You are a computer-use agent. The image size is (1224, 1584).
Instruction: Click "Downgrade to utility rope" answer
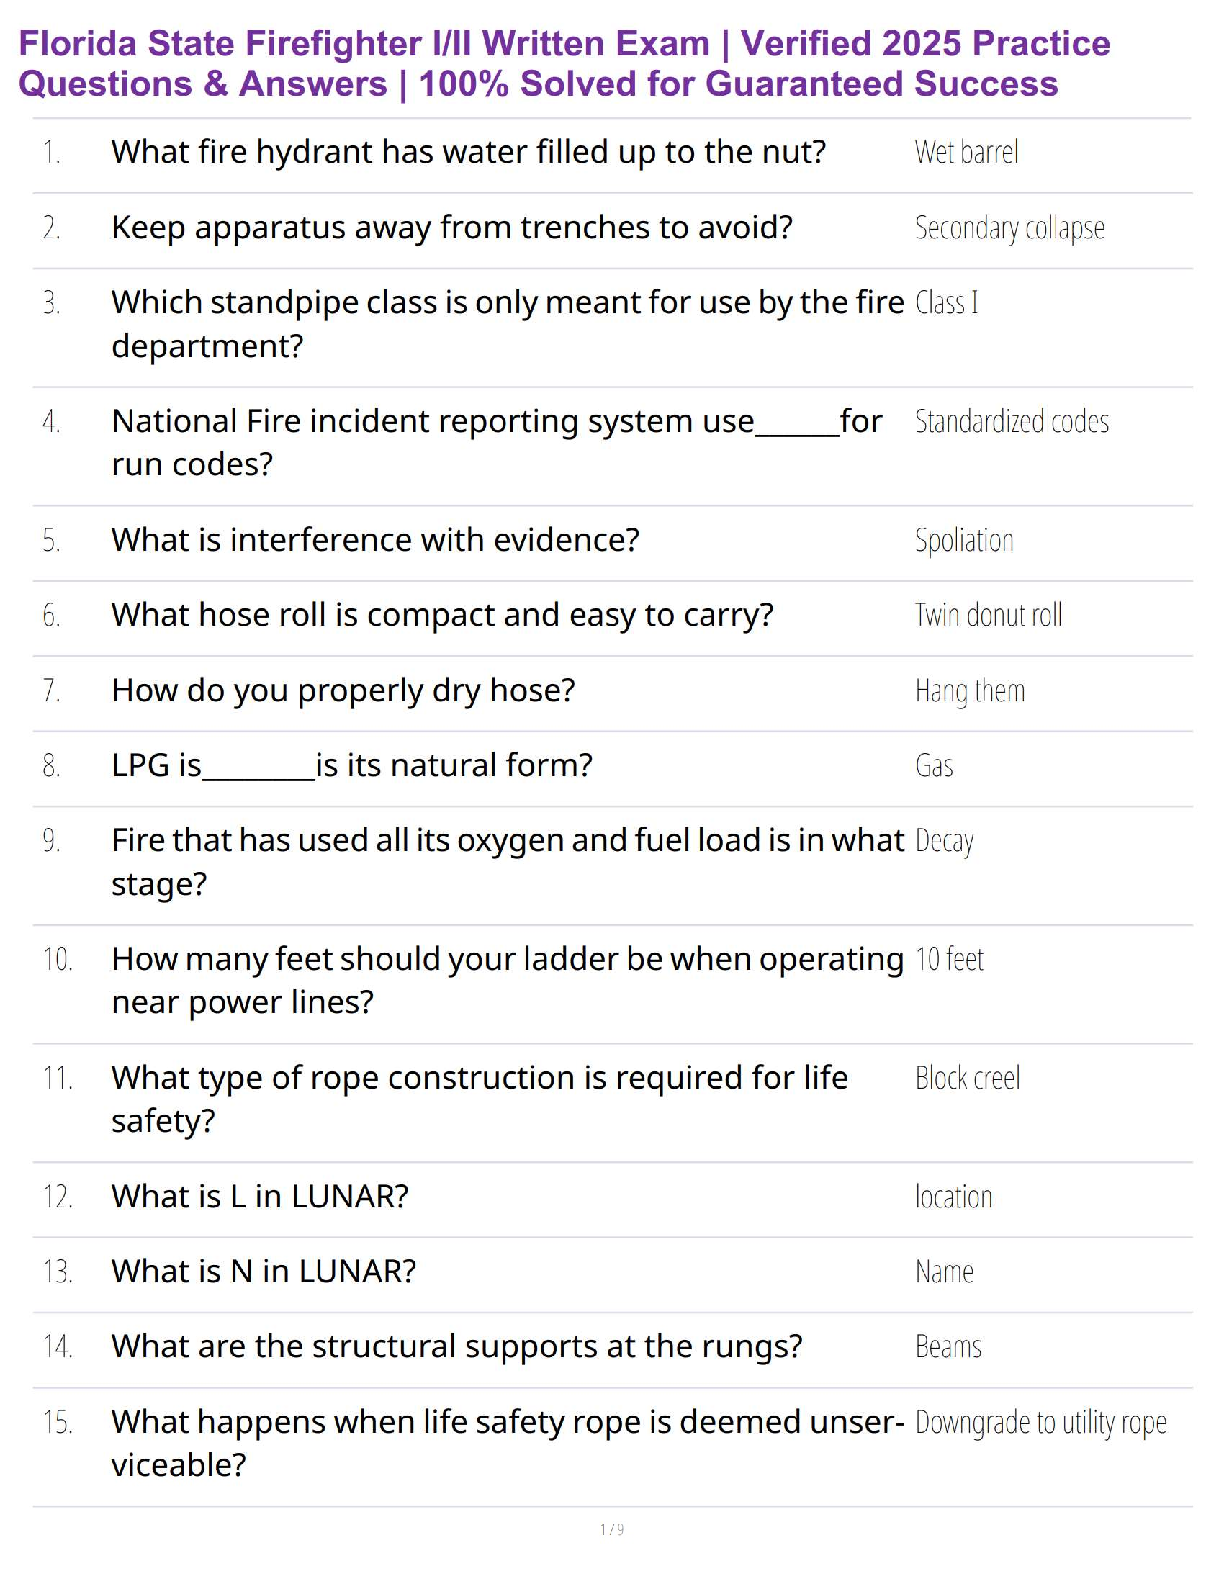1040,1423
